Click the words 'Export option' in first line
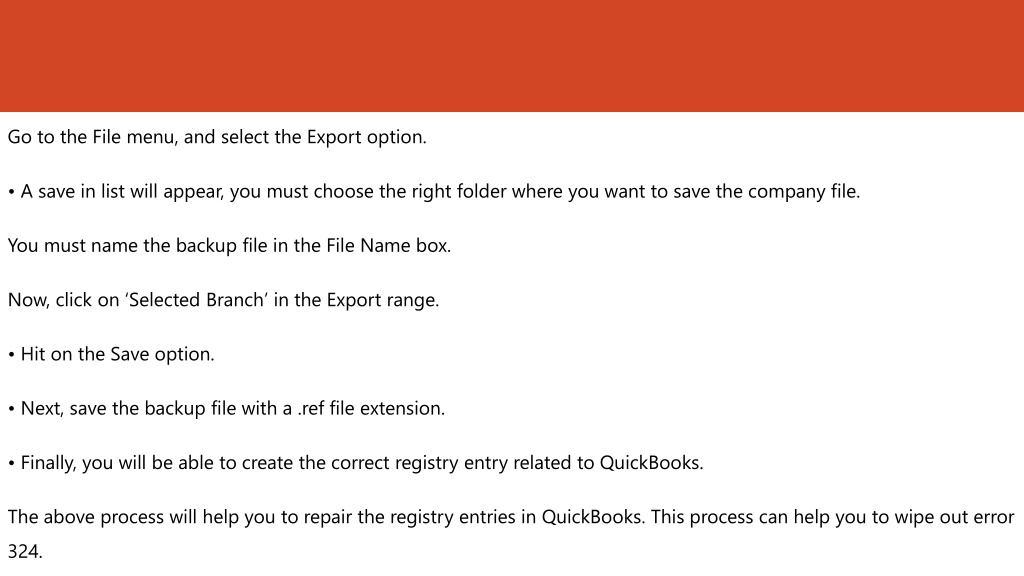This screenshot has height=576, width=1024. (366, 137)
